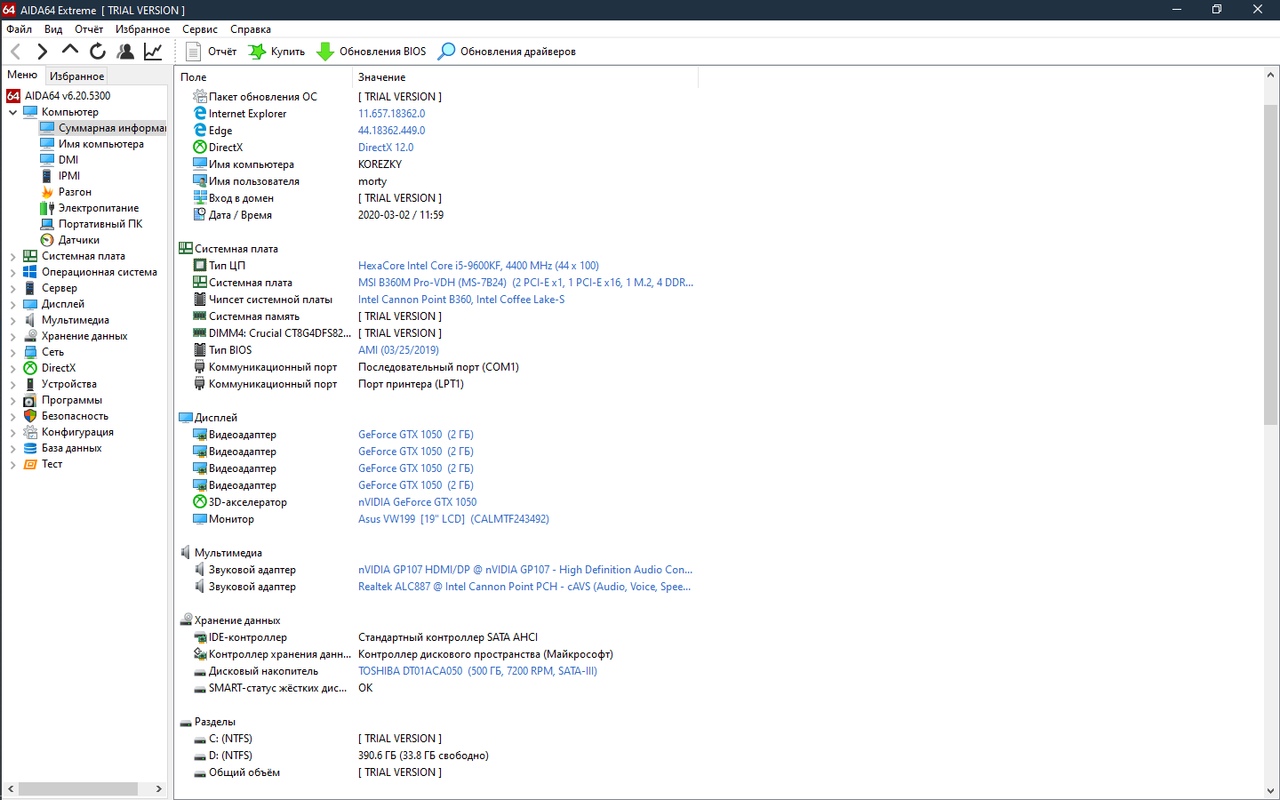Open the Избранное menu in menu bar
The width and height of the screenshot is (1280, 800).
tap(142, 29)
